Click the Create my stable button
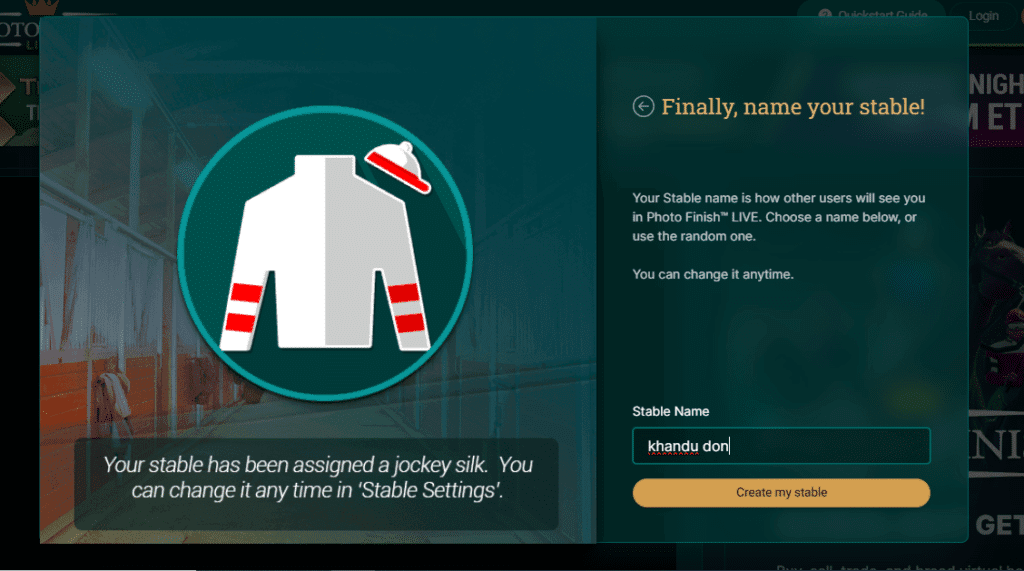 click(x=781, y=493)
